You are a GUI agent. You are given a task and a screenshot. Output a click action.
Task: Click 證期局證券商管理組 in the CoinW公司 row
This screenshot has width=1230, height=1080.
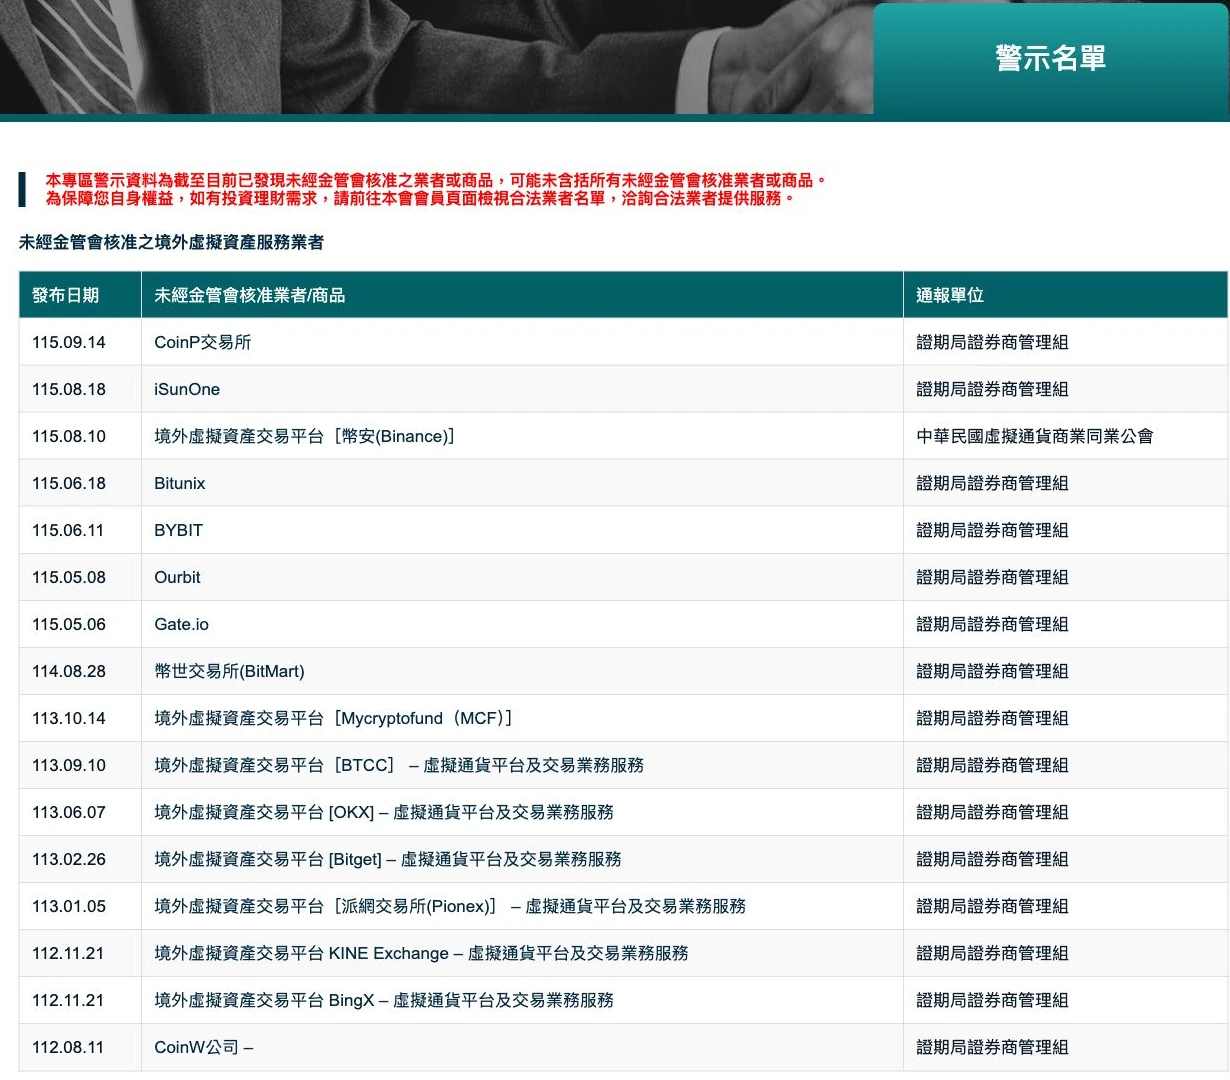993,1047
